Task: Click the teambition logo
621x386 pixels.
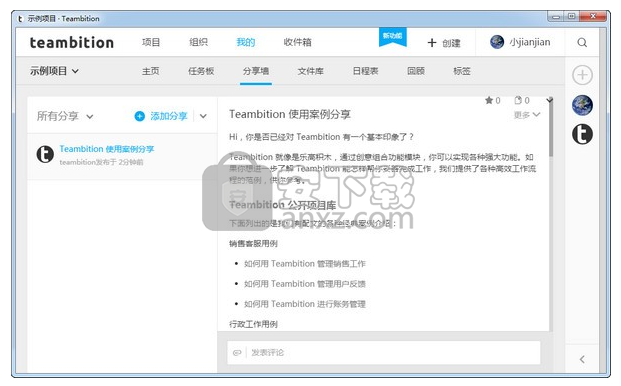Action: [72, 42]
